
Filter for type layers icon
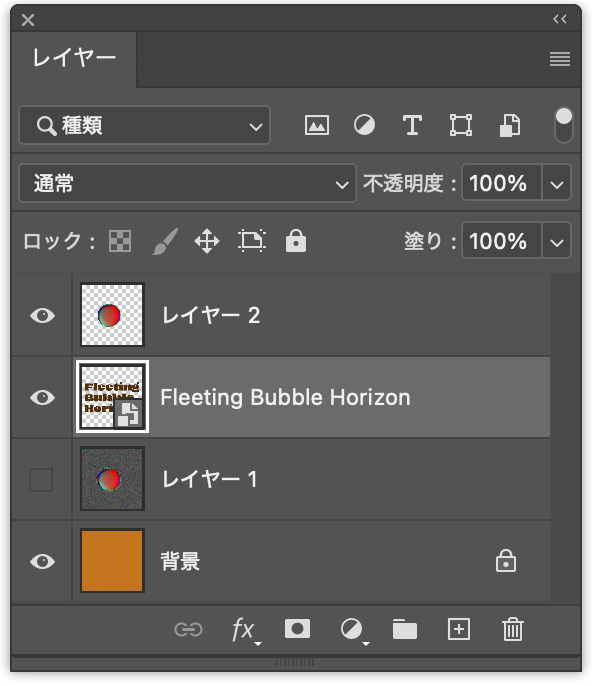[x=412, y=126]
